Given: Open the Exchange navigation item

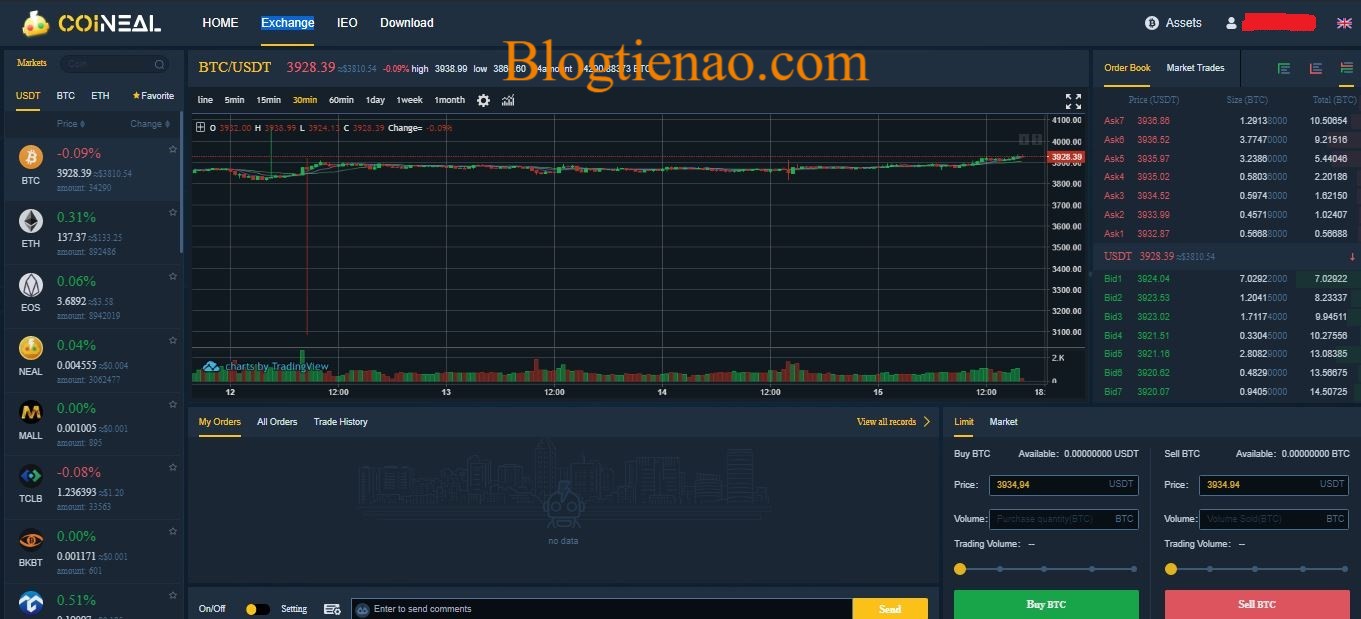Looking at the screenshot, I should point(287,23).
